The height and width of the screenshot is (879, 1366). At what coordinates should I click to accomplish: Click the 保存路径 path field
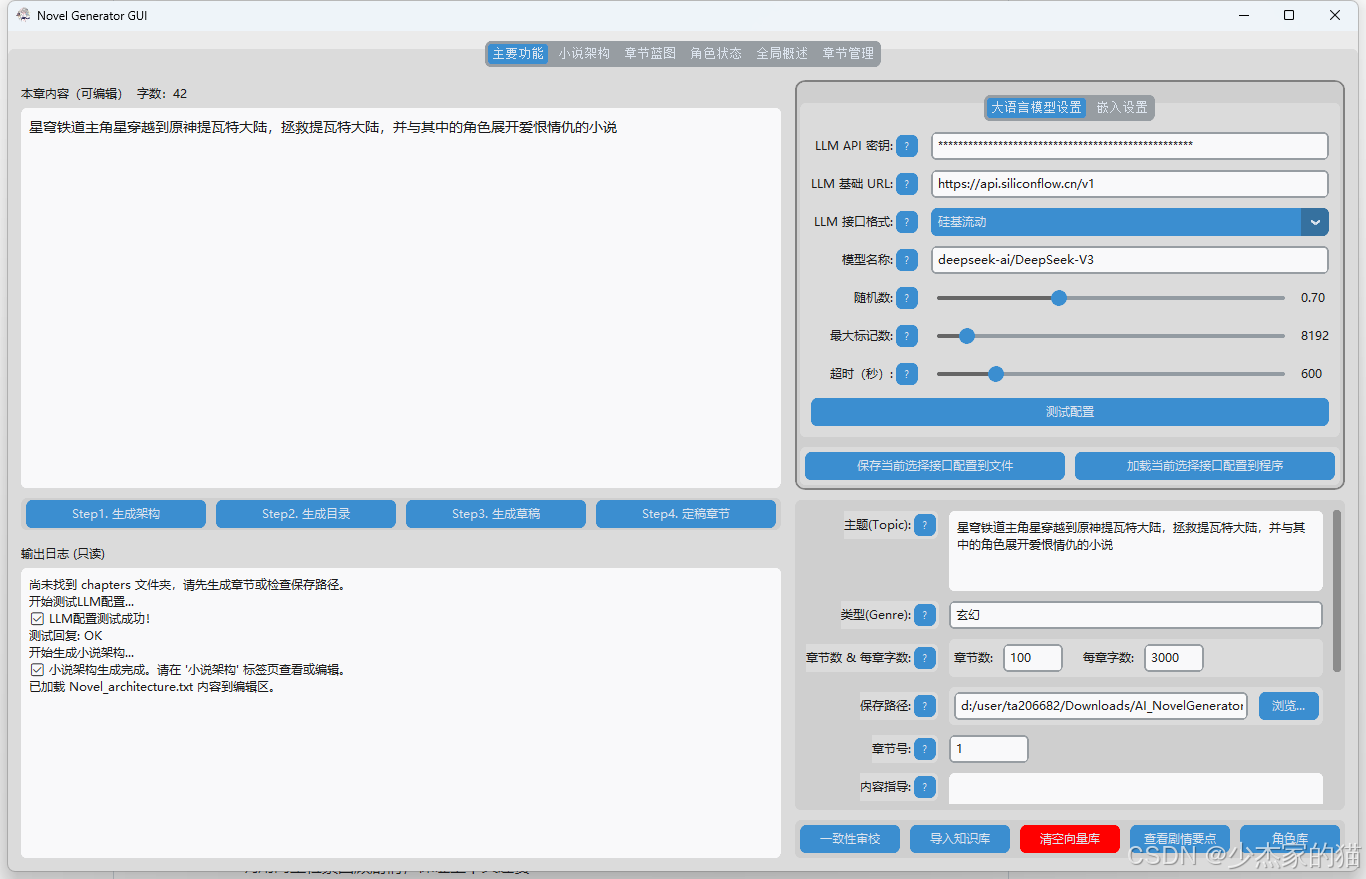[1101, 706]
